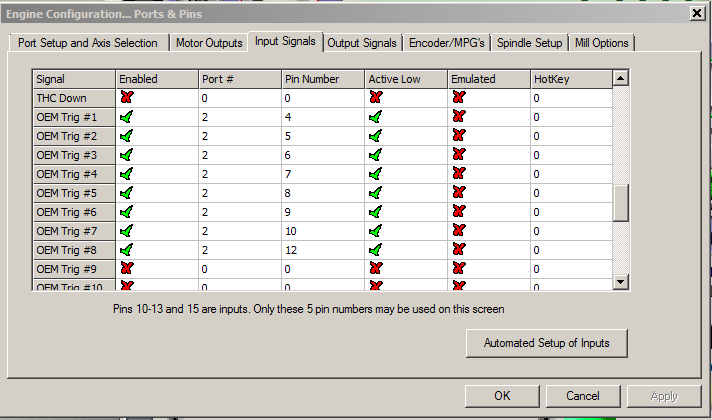Confirm with the OK button
The image size is (712, 420).
pyautogui.click(x=502, y=396)
